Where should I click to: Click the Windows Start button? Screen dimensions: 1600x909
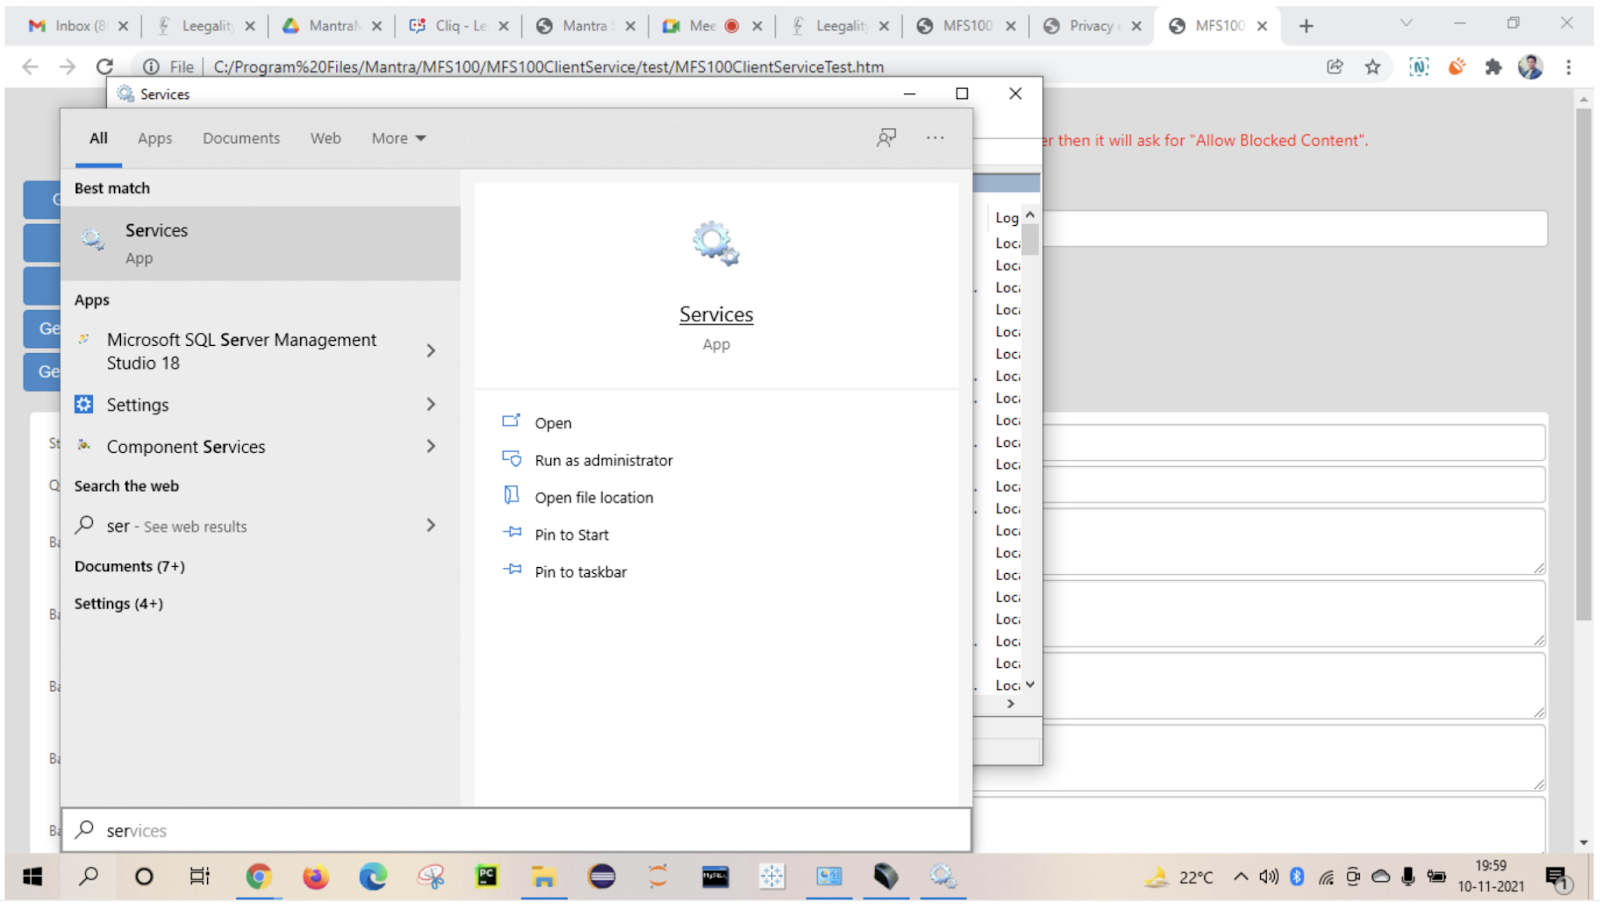[x=32, y=877]
